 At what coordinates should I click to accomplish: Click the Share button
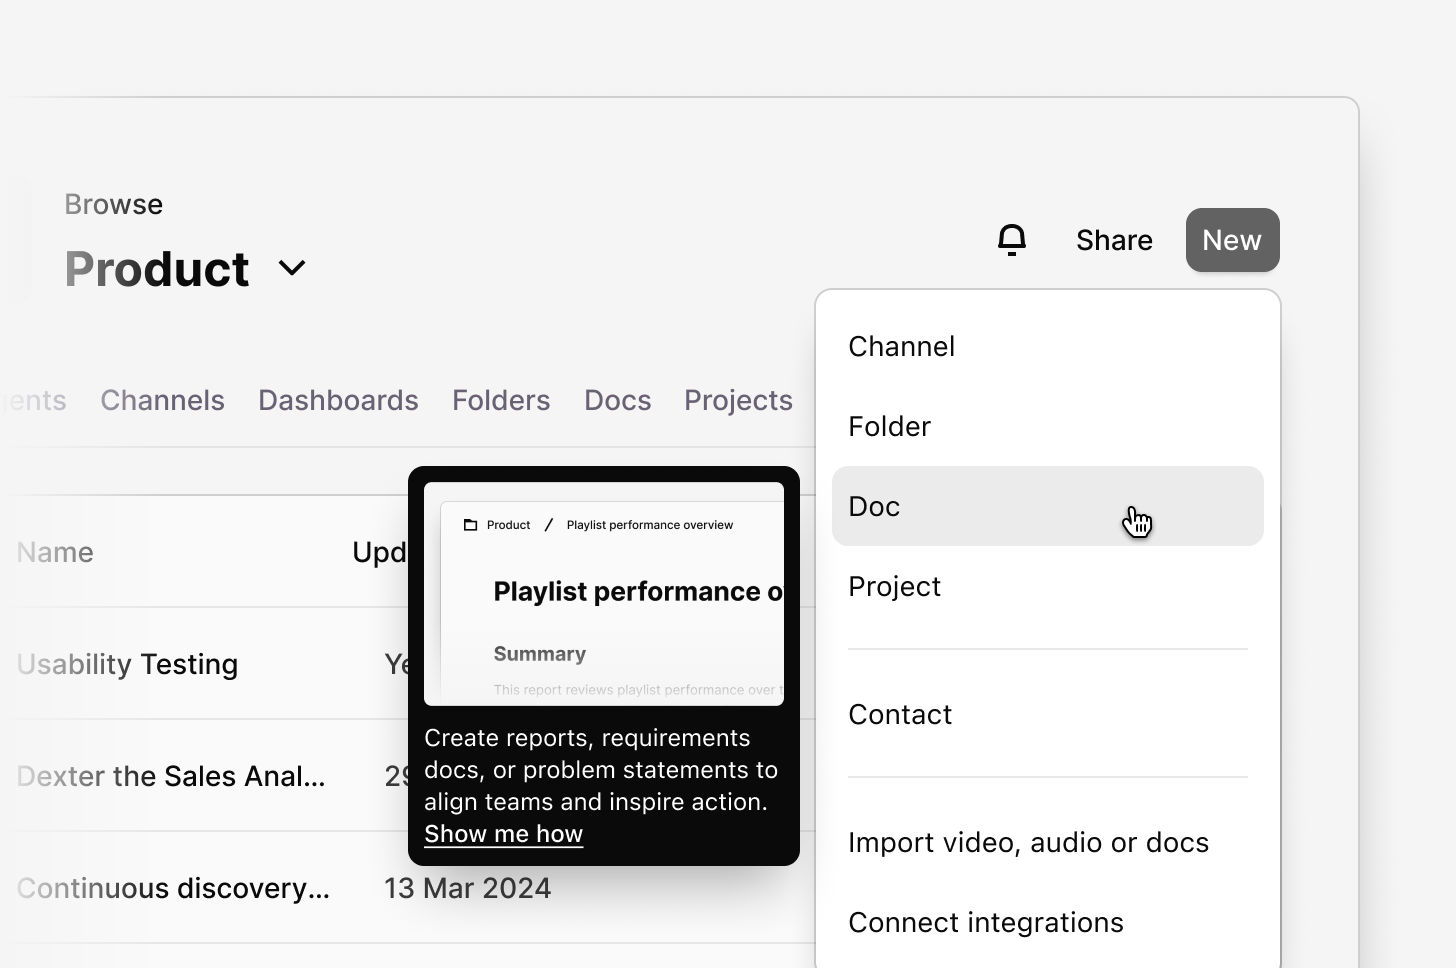click(x=1114, y=240)
